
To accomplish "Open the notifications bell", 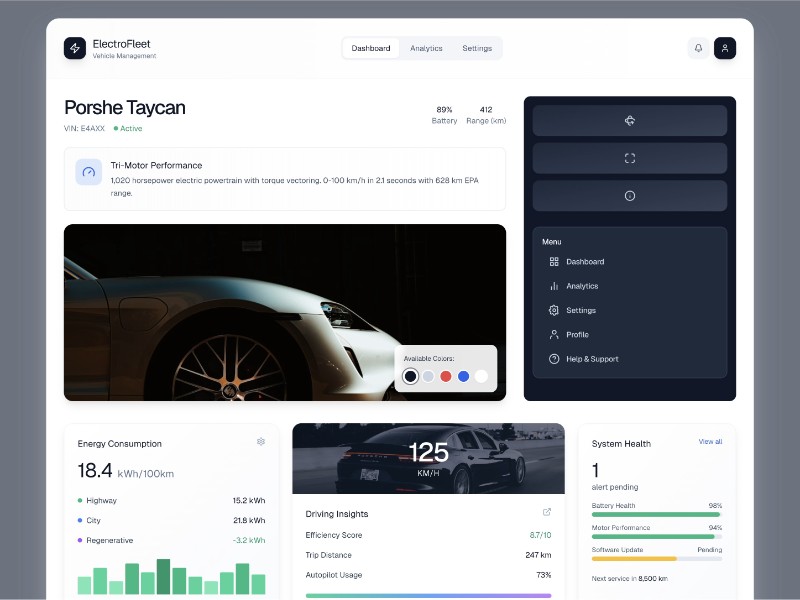I will click(698, 48).
